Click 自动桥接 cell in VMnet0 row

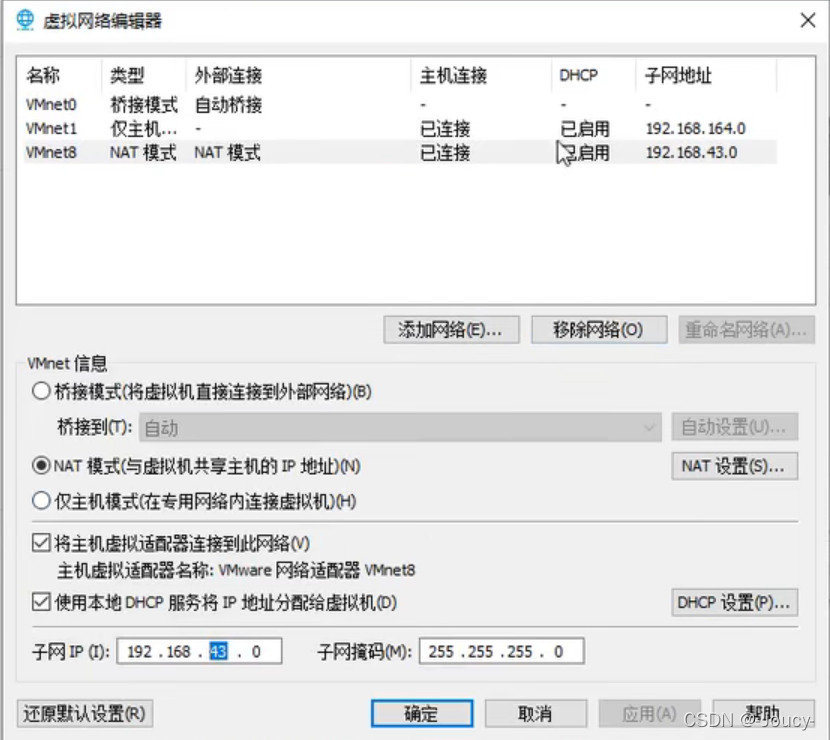228,104
